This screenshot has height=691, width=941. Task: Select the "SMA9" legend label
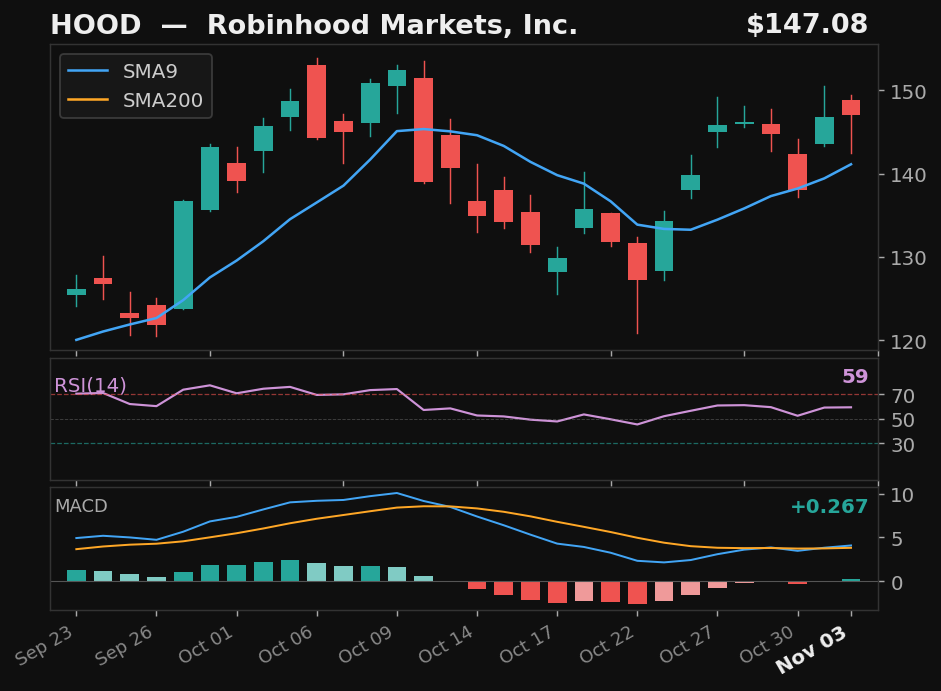click(x=150, y=71)
